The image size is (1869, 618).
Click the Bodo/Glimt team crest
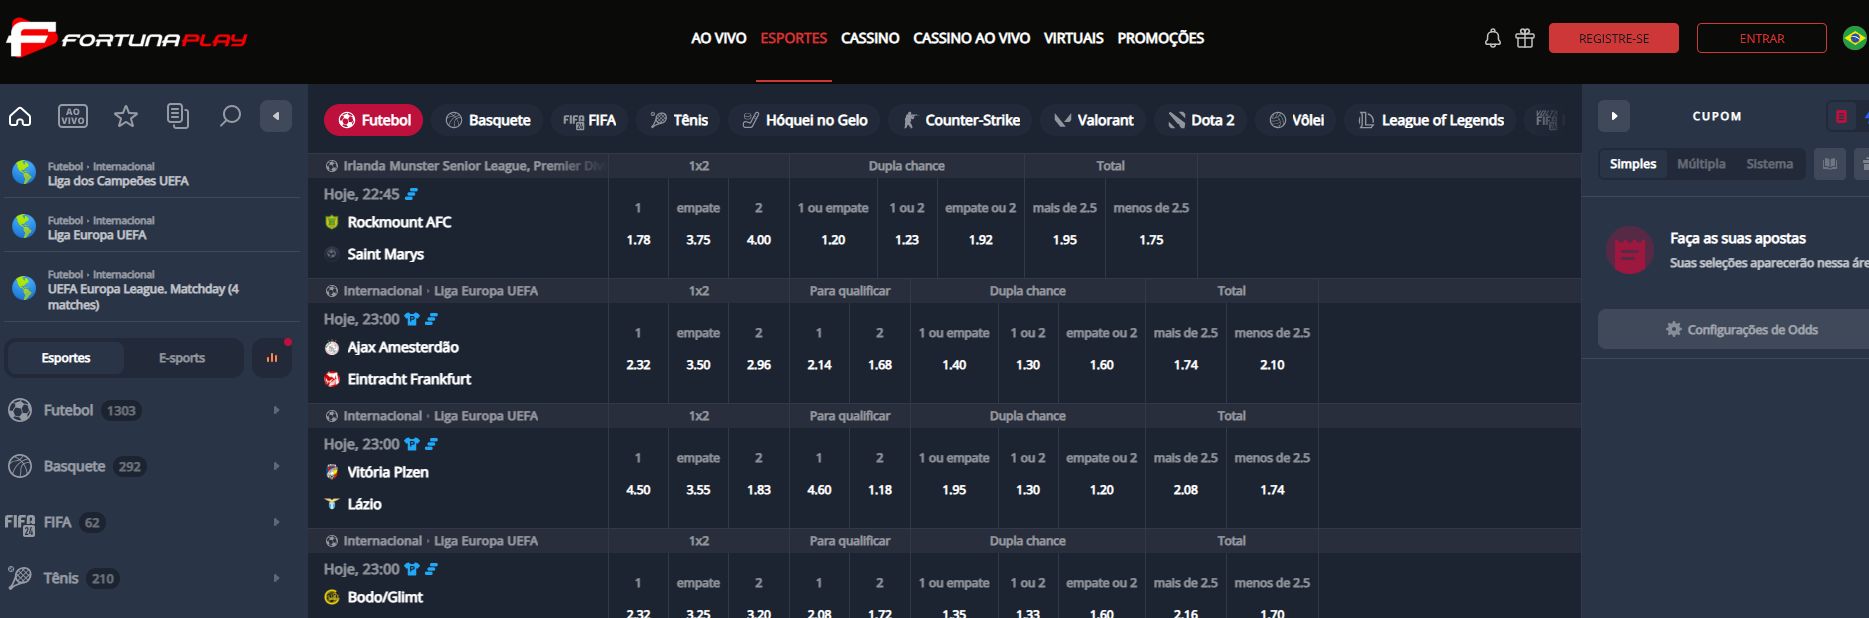(x=332, y=597)
